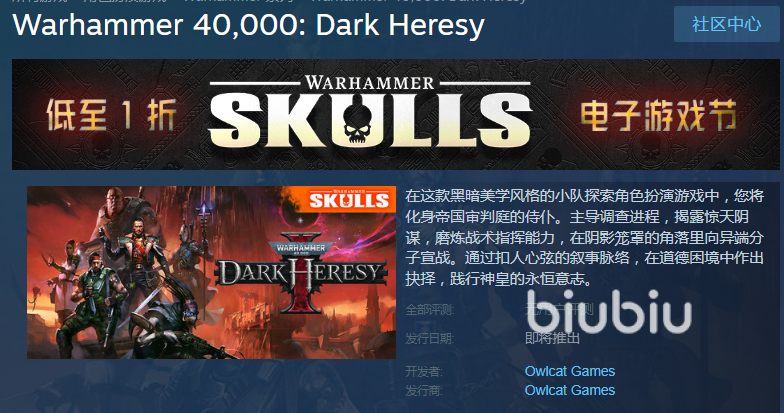Click the Warhammer 40,000: Dark Heresy page title
The height and width of the screenshot is (413, 784).
click(248, 24)
